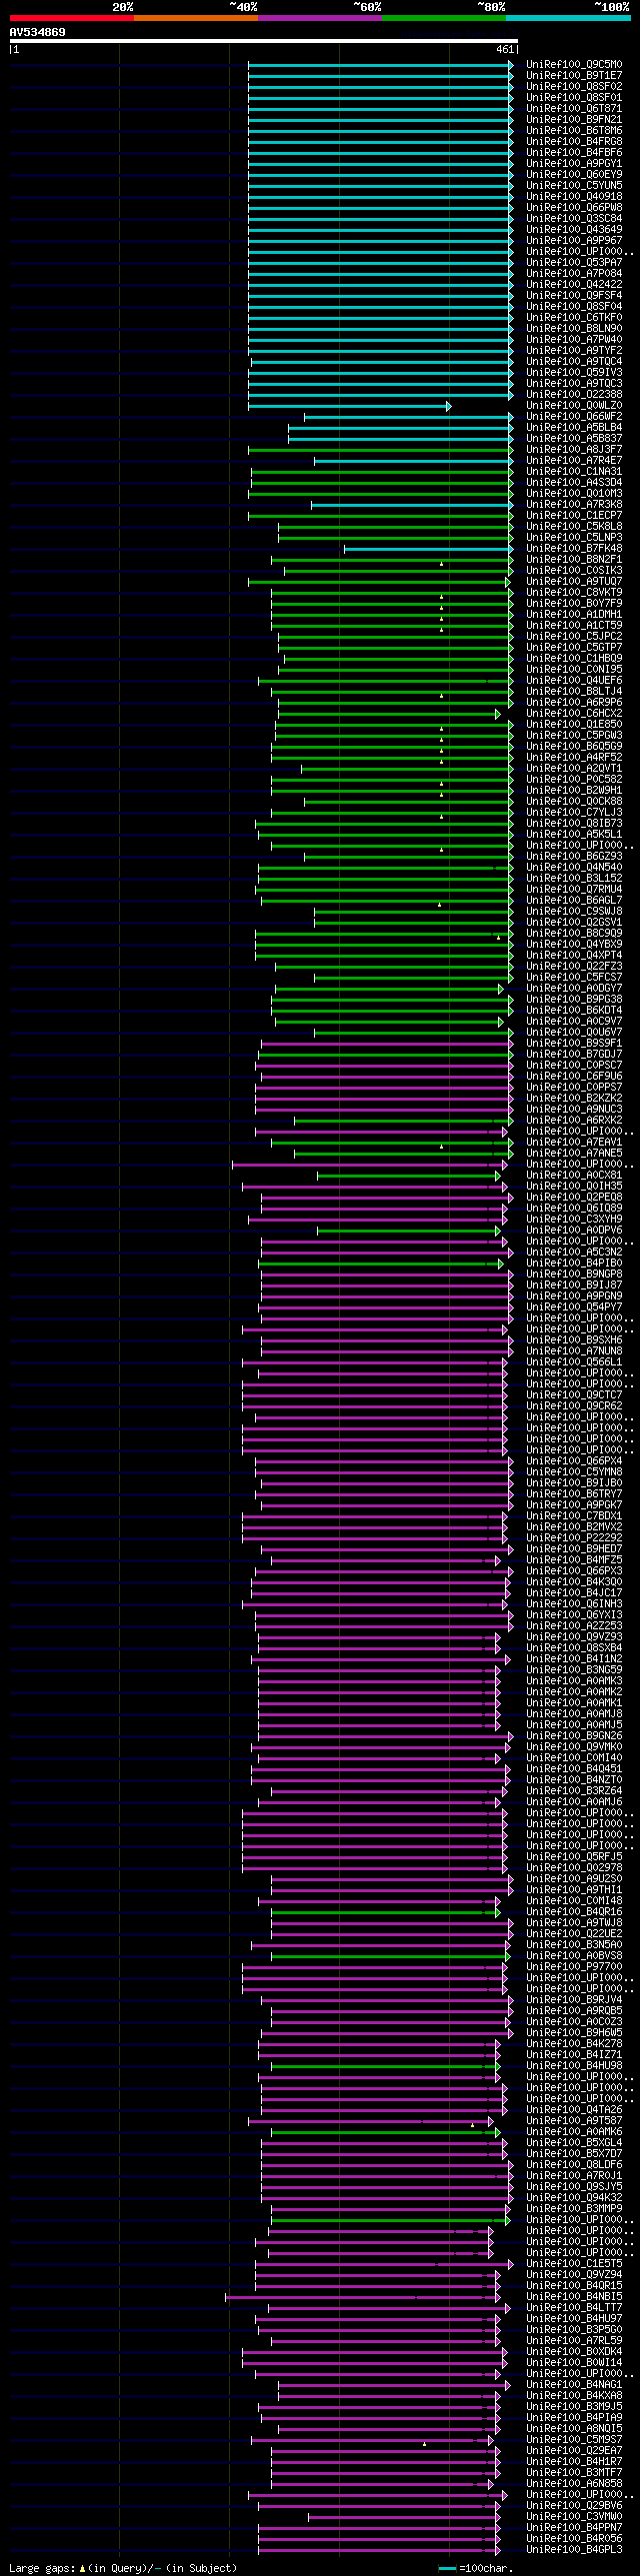This screenshot has height=2576, width=640.
Task: Click UniRef100_B4FRG8 label
Action: click(574, 142)
